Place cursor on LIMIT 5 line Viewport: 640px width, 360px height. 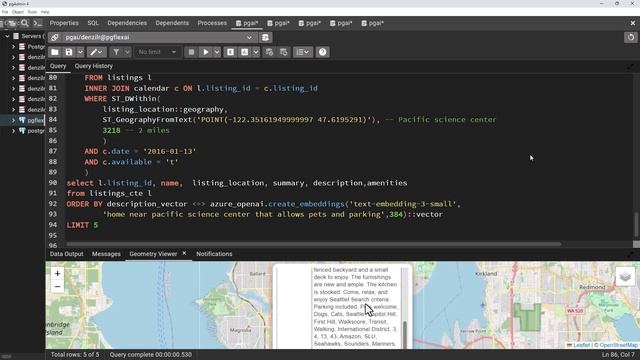coord(82,225)
